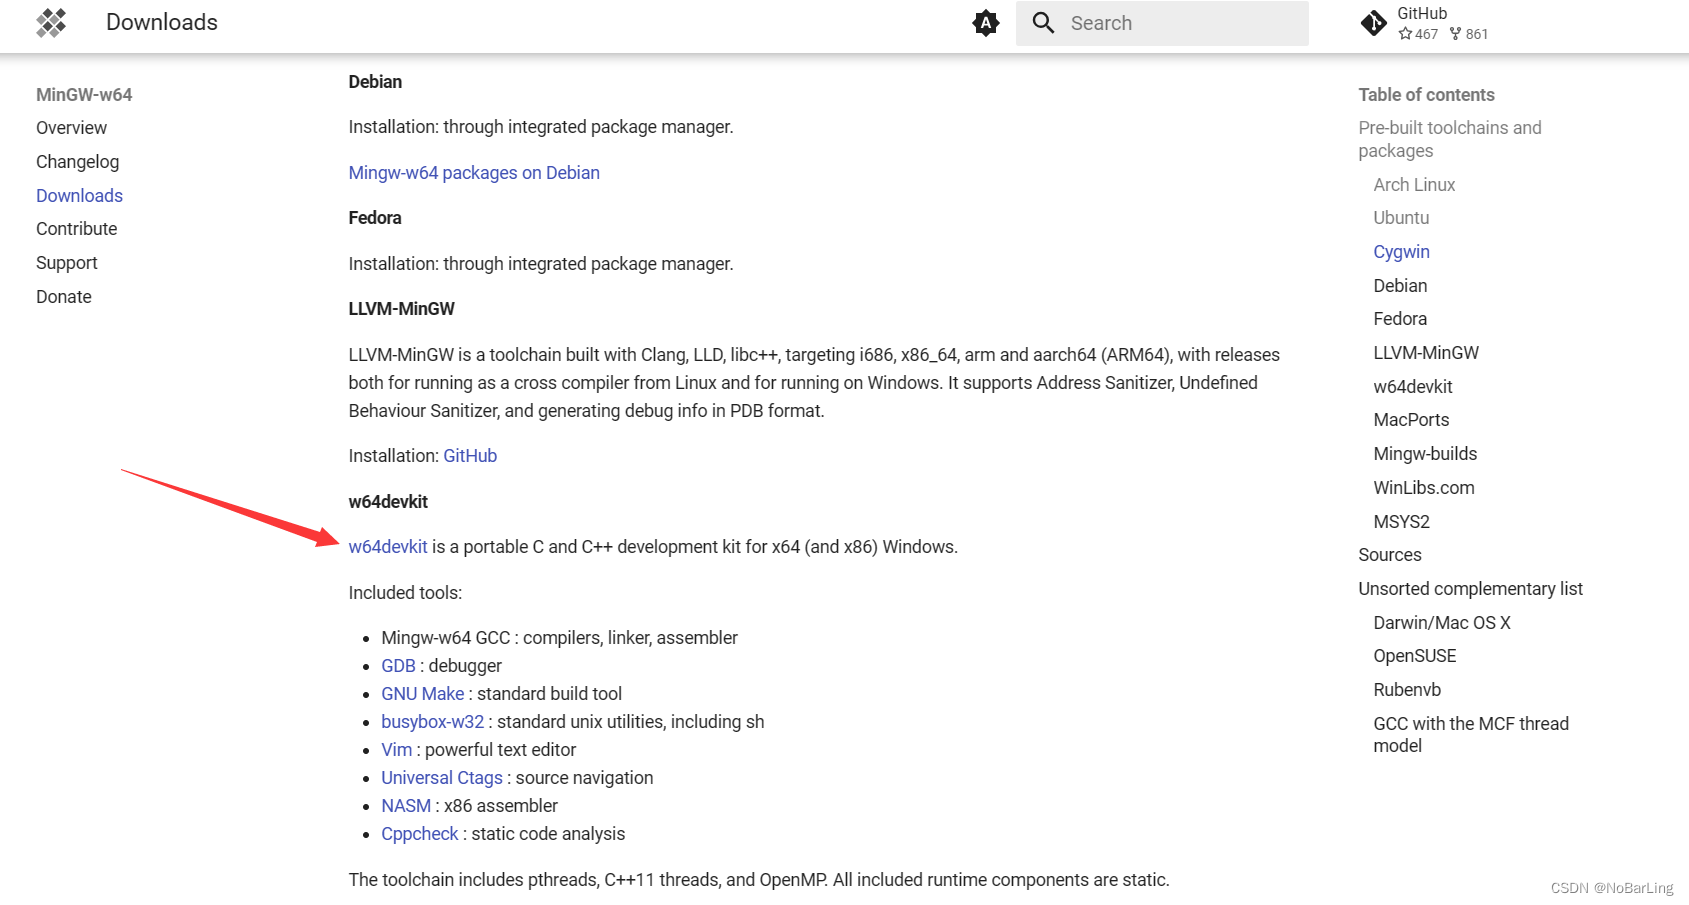The width and height of the screenshot is (1689, 905).
Task: Jump to Mingw-builds in contents
Action: 1425,454
